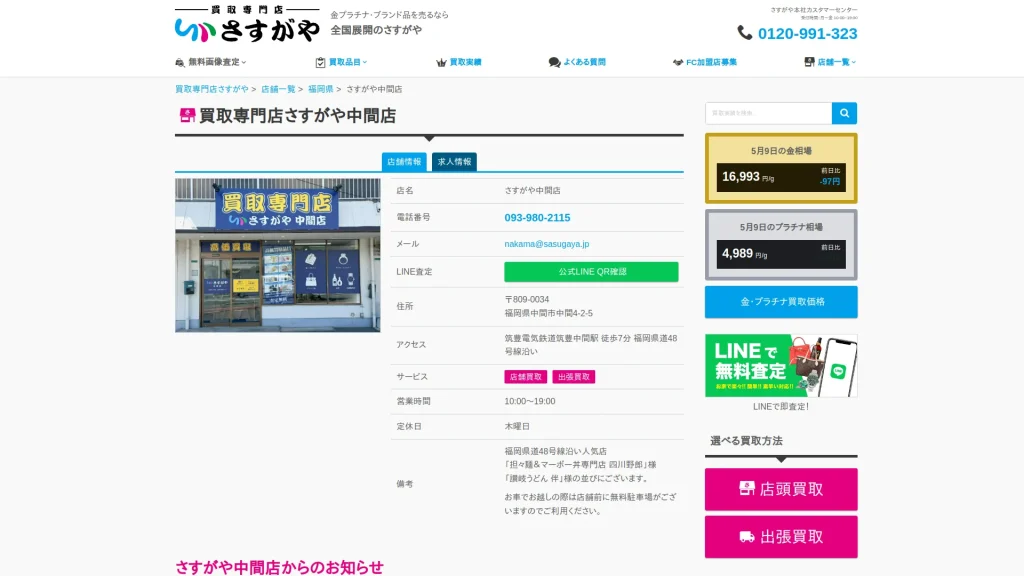Click the 無料画像査定 camera icon
Screen dimensions: 1024x576
point(180,62)
